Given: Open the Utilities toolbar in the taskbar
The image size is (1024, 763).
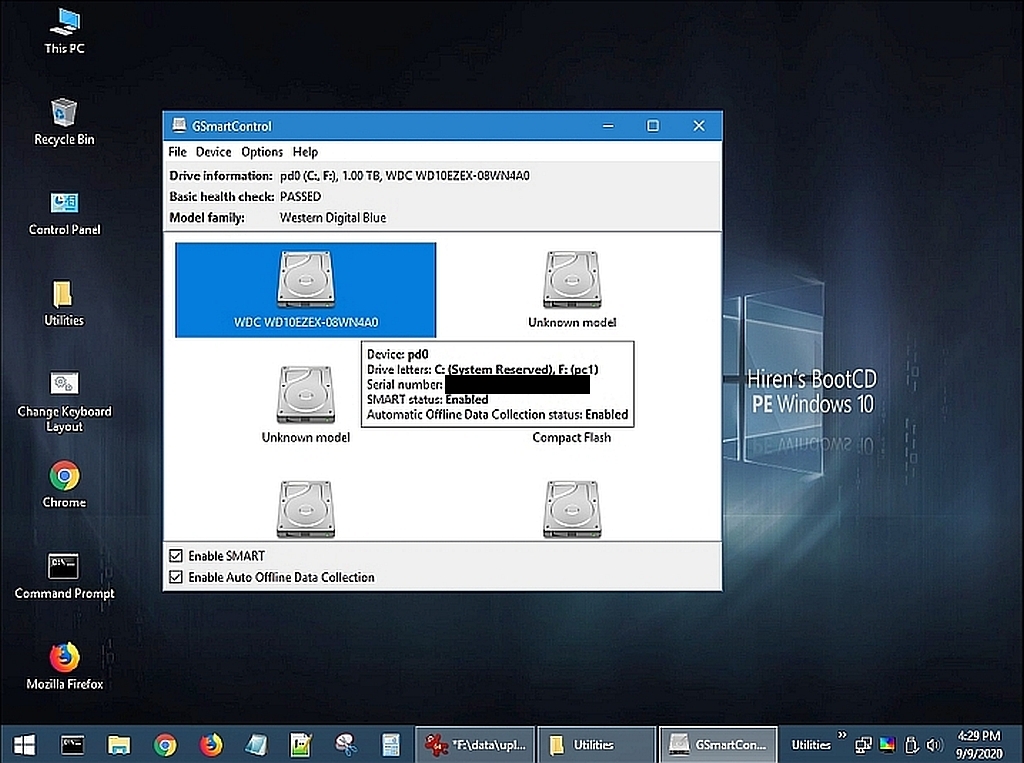Looking at the screenshot, I should [811, 745].
